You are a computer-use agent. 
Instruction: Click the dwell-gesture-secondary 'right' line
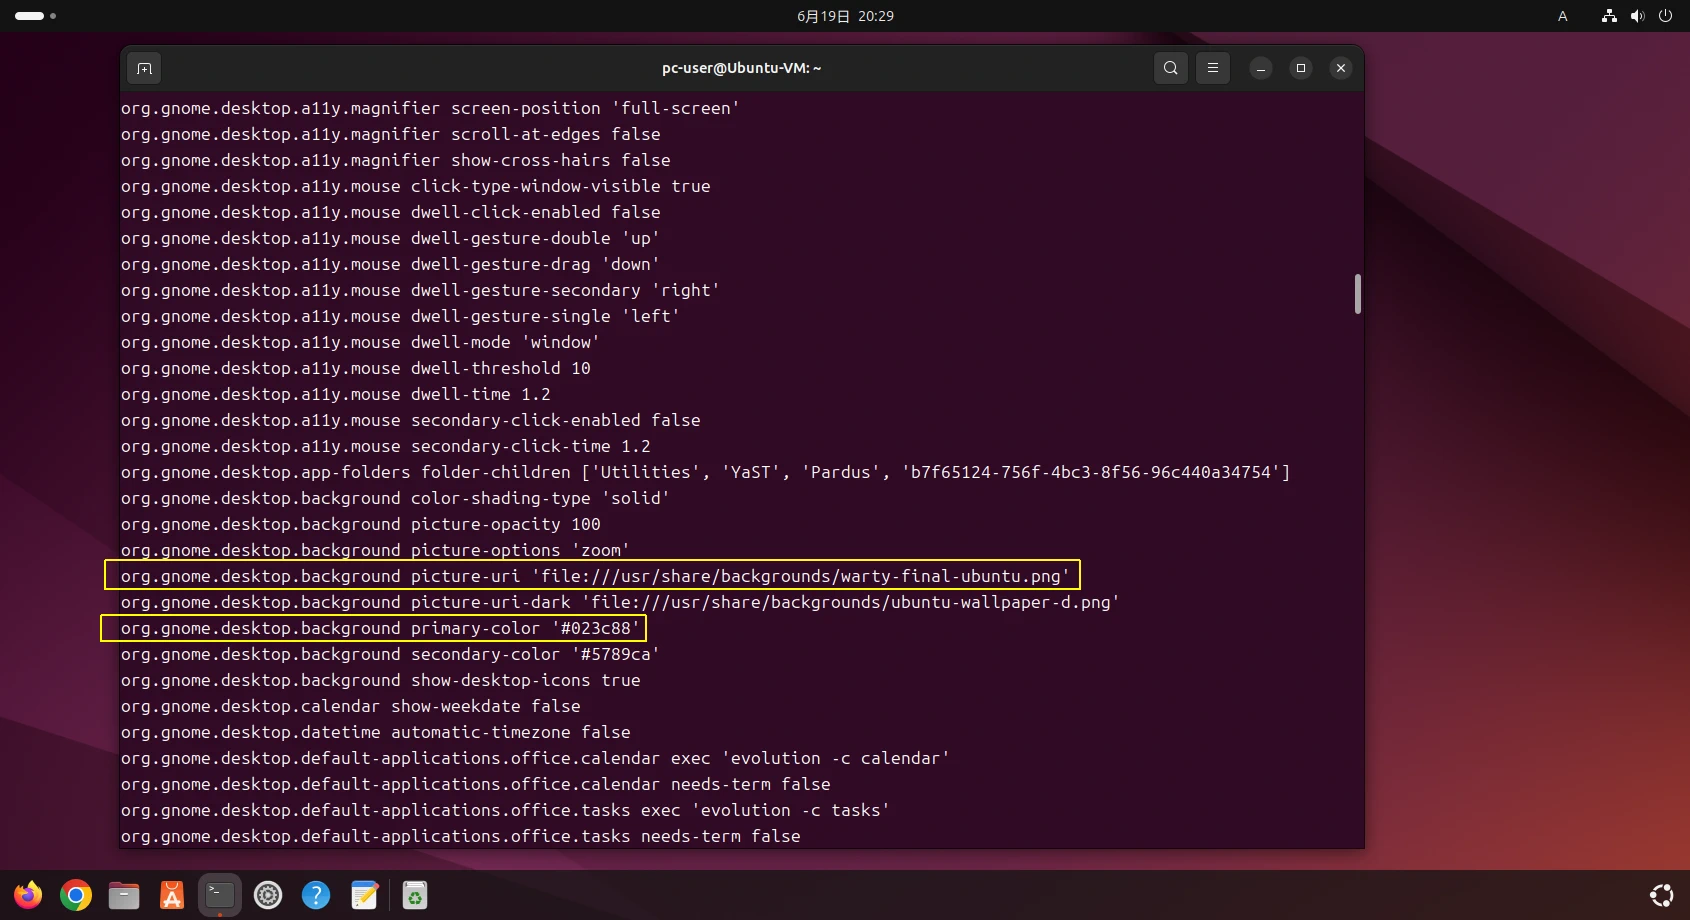click(x=420, y=290)
